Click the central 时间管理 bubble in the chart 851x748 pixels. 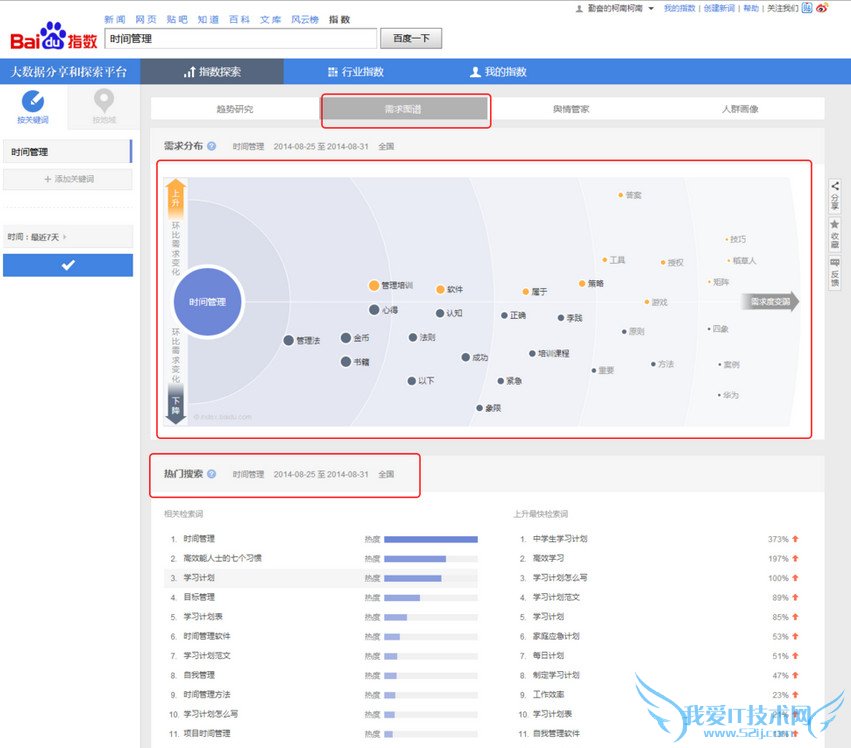pos(207,302)
